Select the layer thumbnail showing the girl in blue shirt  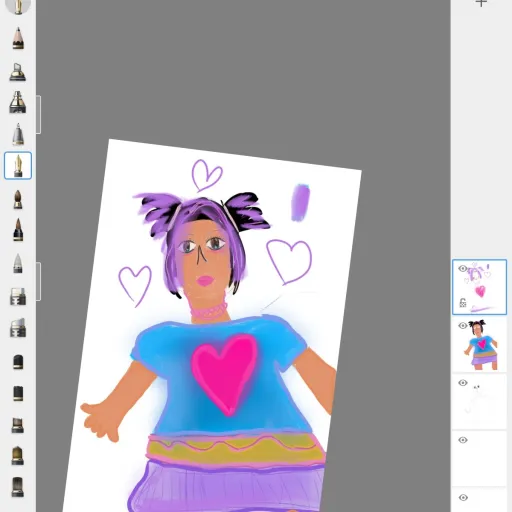point(479,344)
